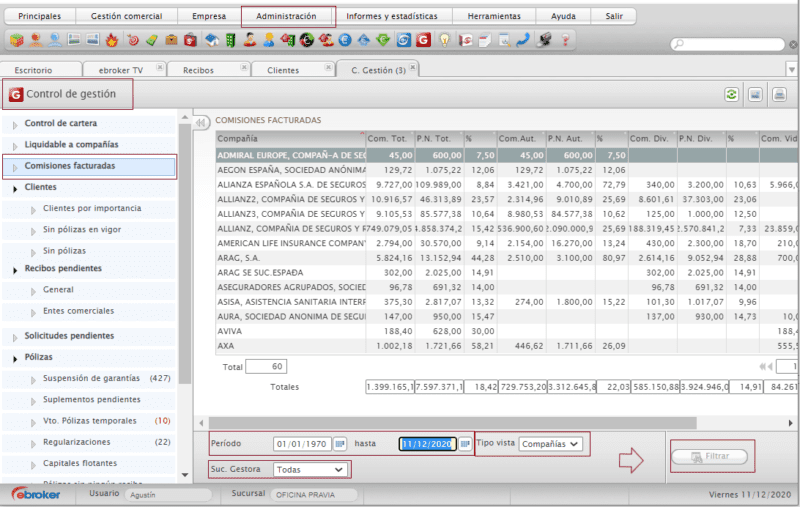The height and width of the screenshot is (507, 800).
Task: Select Comisiones facturadas in sidebar
Action: tap(89, 166)
